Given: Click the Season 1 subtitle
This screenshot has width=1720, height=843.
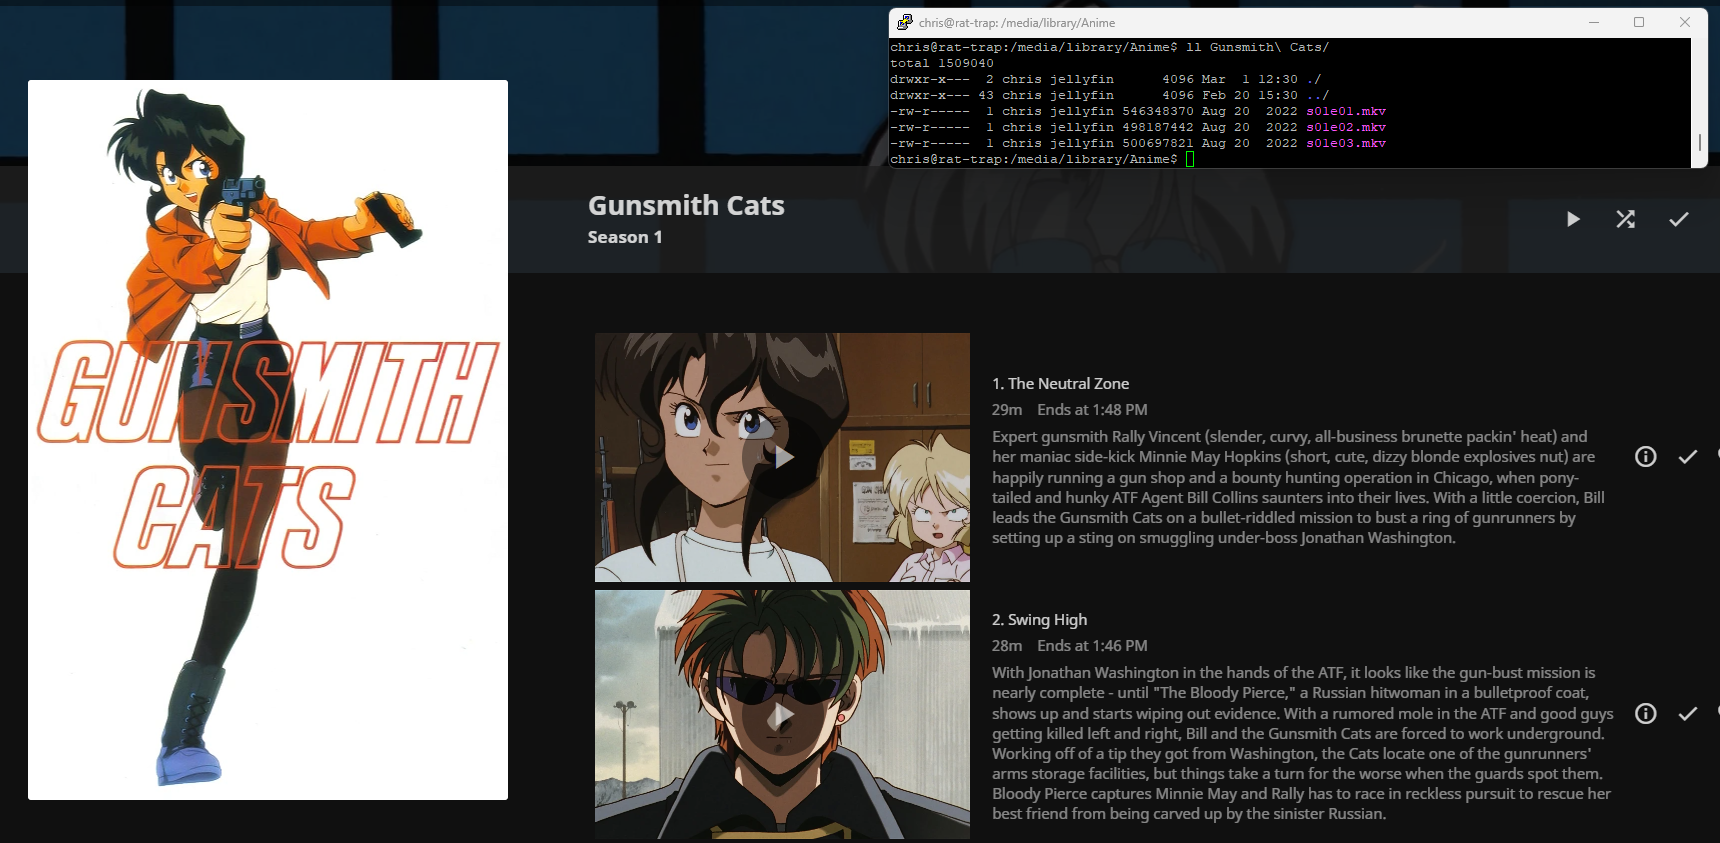Looking at the screenshot, I should click(625, 237).
